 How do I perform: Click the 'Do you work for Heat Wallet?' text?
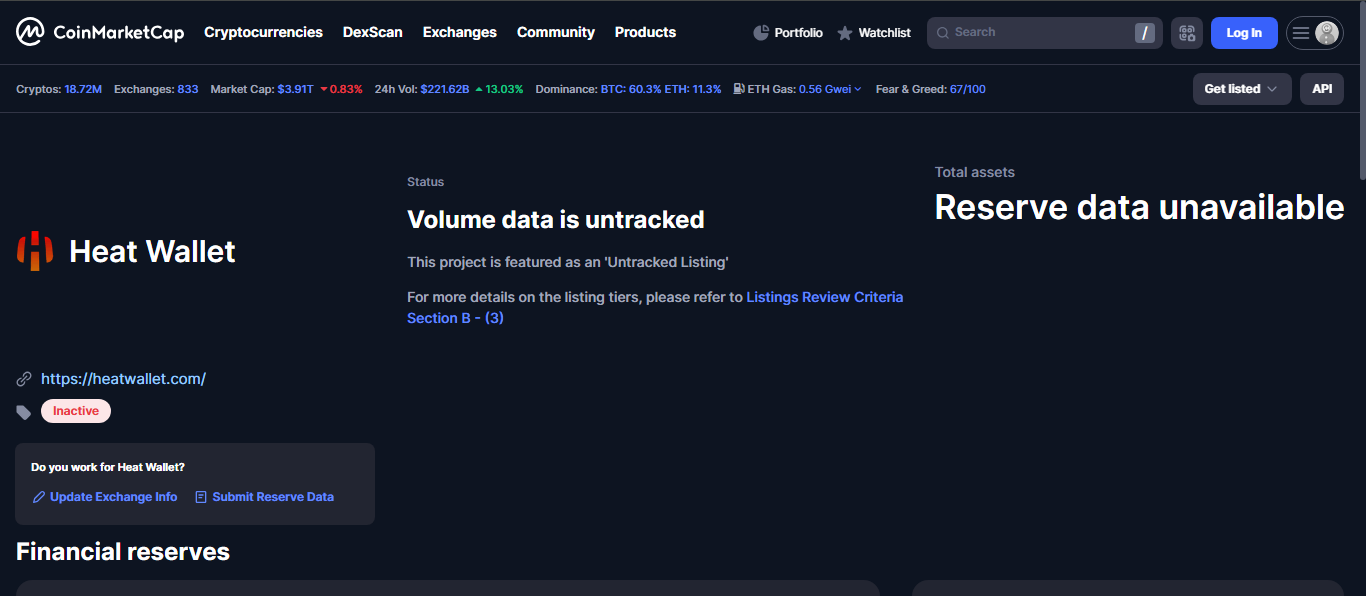(x=108, y=467)
